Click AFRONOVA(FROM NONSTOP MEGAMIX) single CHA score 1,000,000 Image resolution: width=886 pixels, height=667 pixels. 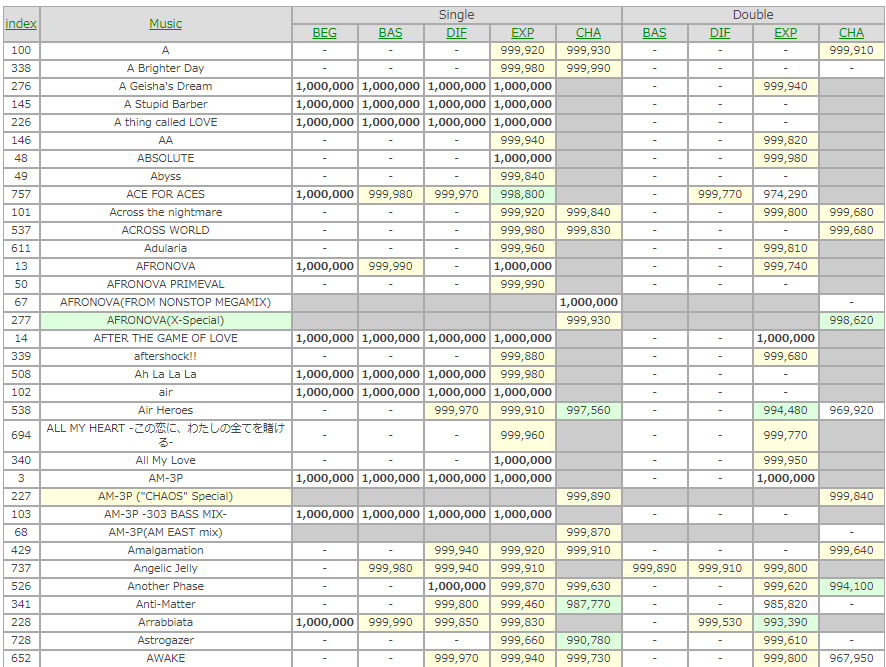click(588, 302)
